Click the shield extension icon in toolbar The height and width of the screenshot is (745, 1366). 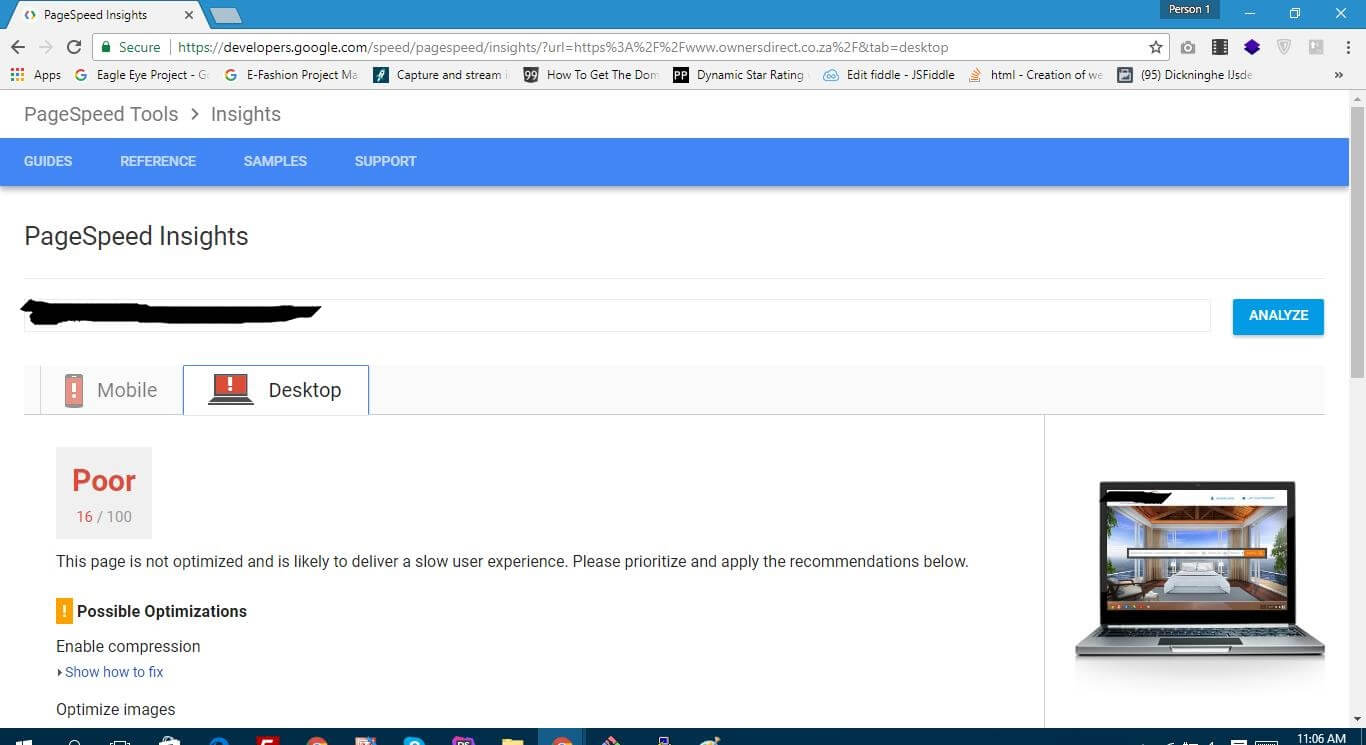1284,47
